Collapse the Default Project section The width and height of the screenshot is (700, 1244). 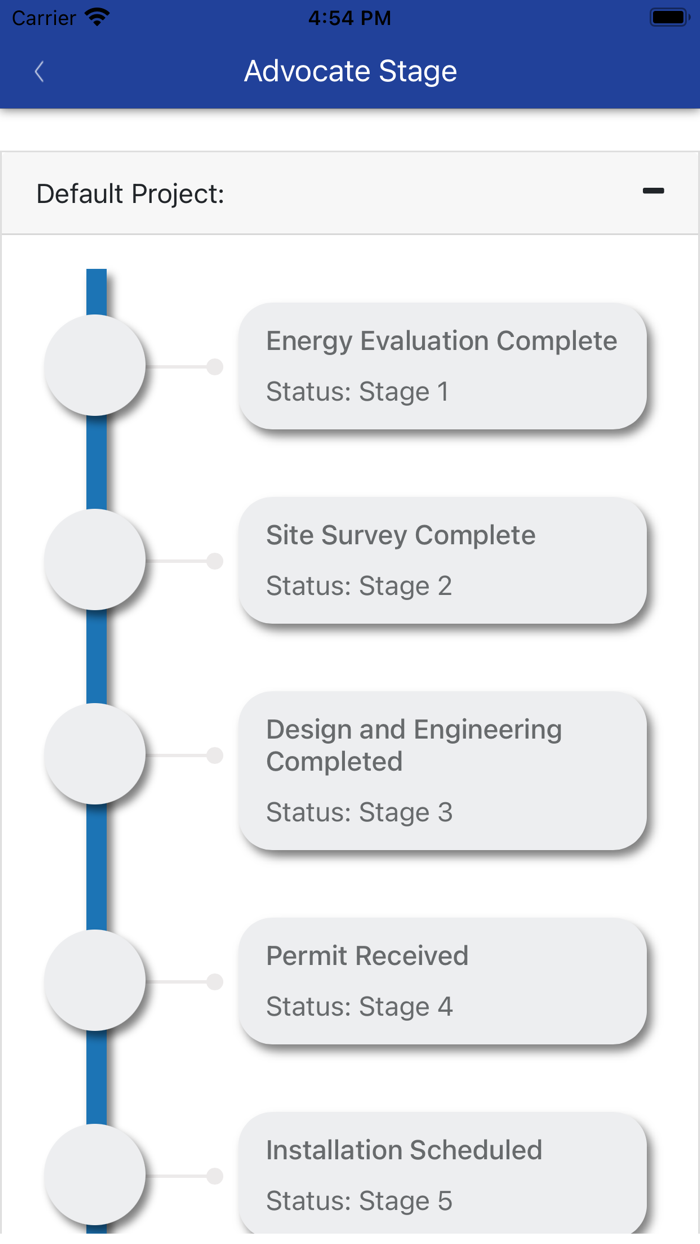[x=653, y=191]
